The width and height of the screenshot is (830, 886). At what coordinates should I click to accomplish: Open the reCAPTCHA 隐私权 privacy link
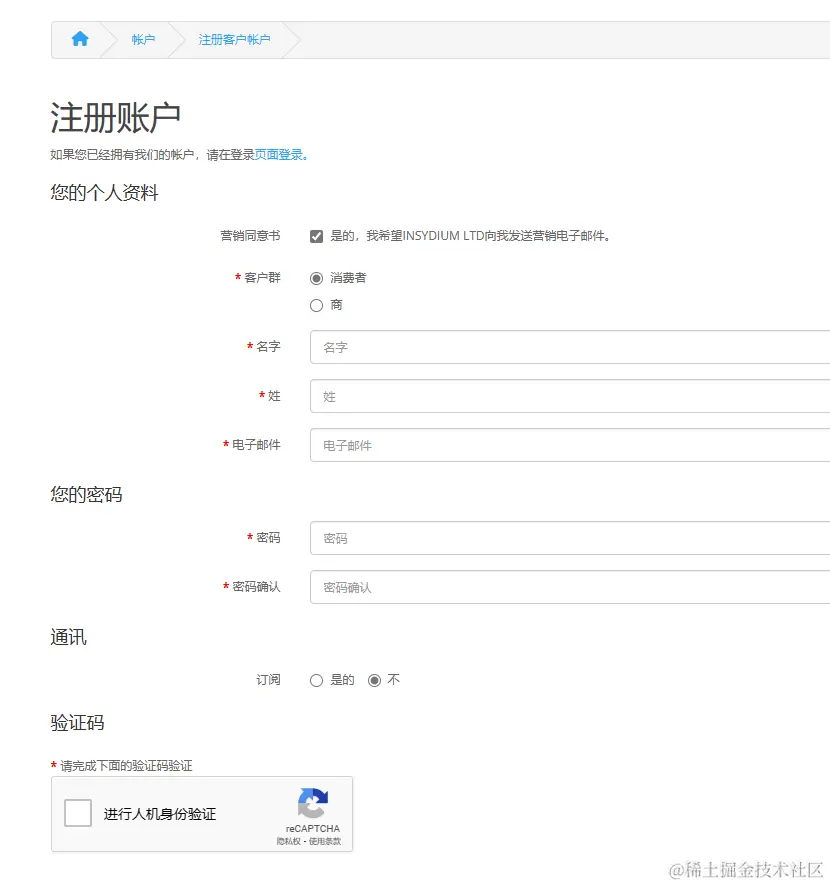(x=287, y=841)
